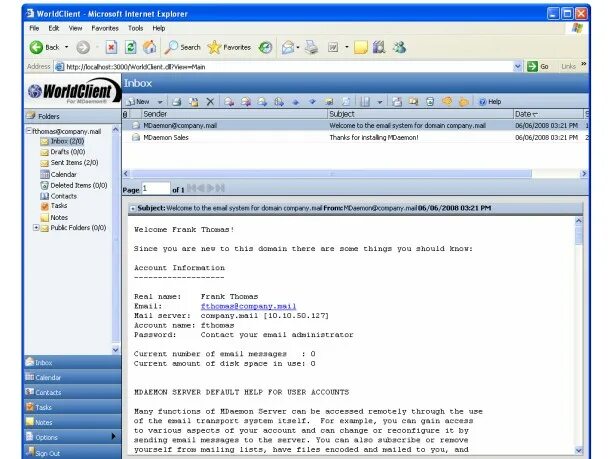Open the Help menu in menu bar
Viewport: 612px width, 459px height.
[159, 28]
